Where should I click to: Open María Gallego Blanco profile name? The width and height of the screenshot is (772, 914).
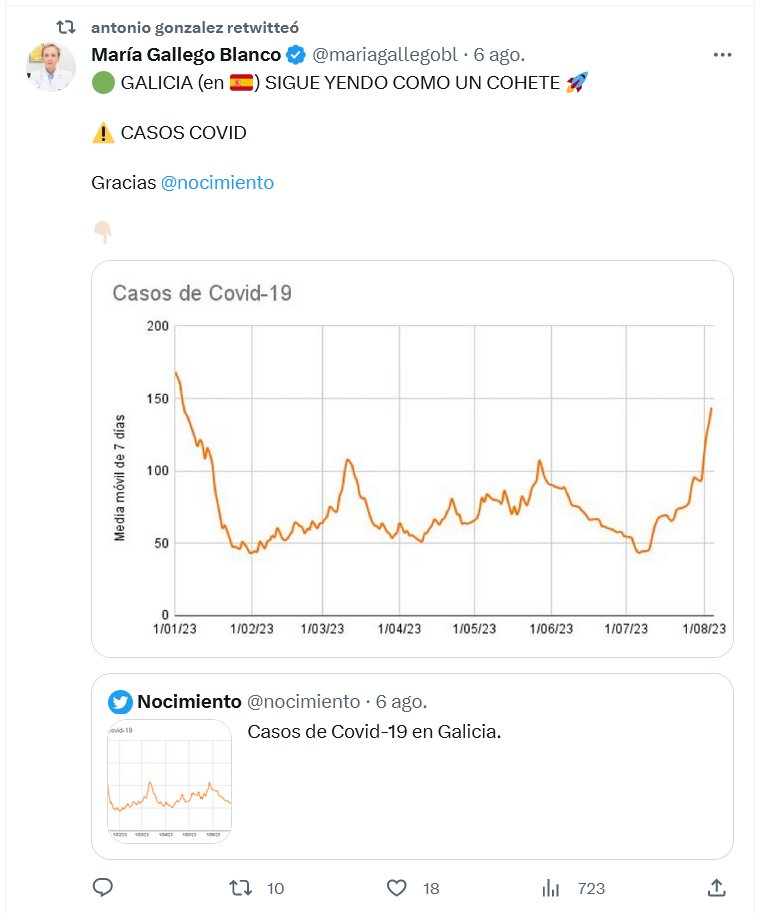tap(186, 54)
